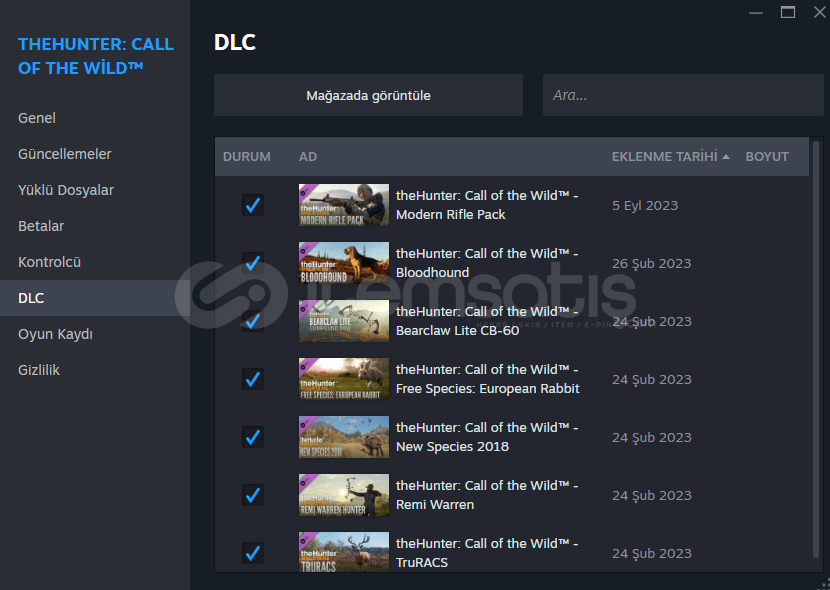This screenshot has height=590, width=830.
Task: Click the Bloodhound DLC thumbnail
Action: pyautogui.click(x=344, y=263)
